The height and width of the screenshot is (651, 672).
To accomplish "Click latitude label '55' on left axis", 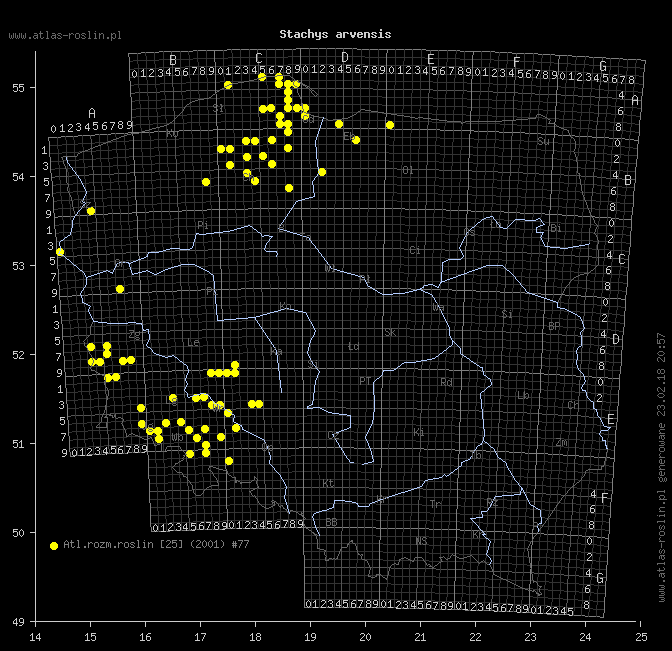I will 18,88.
